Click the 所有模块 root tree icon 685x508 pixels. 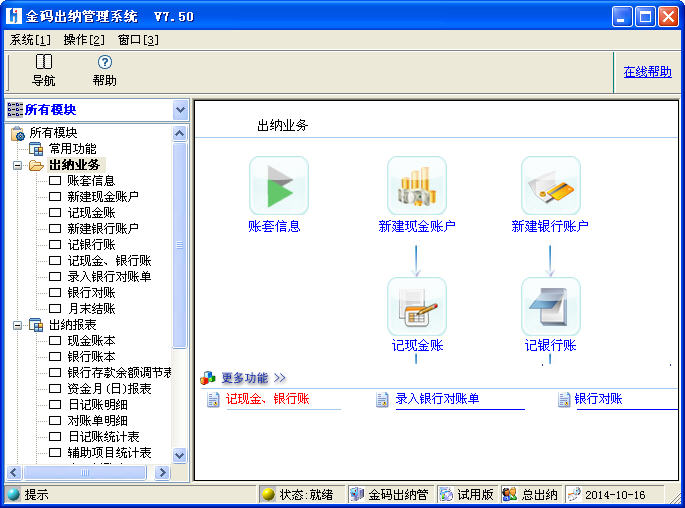pyautogui.click(x=18, y=133)
